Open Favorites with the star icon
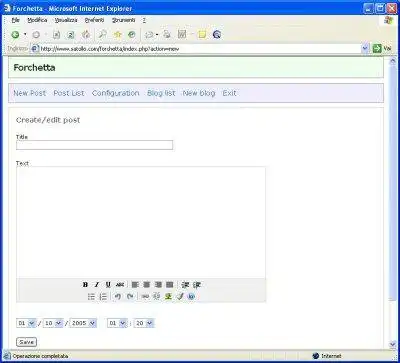 pos(118,34)
